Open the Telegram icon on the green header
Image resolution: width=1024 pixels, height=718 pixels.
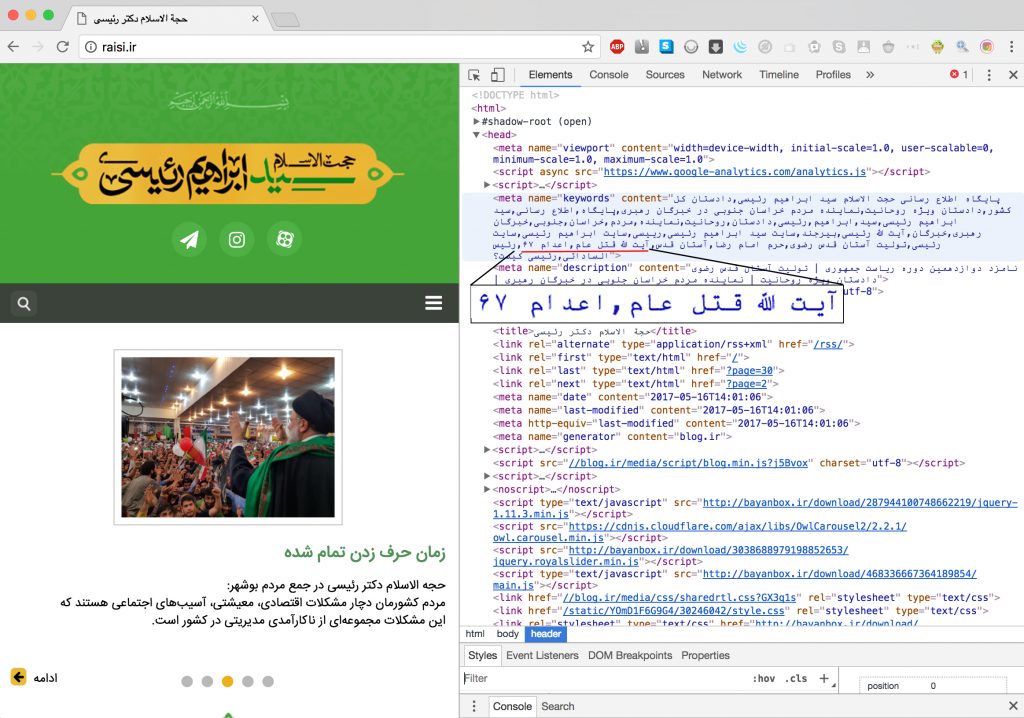189,240
